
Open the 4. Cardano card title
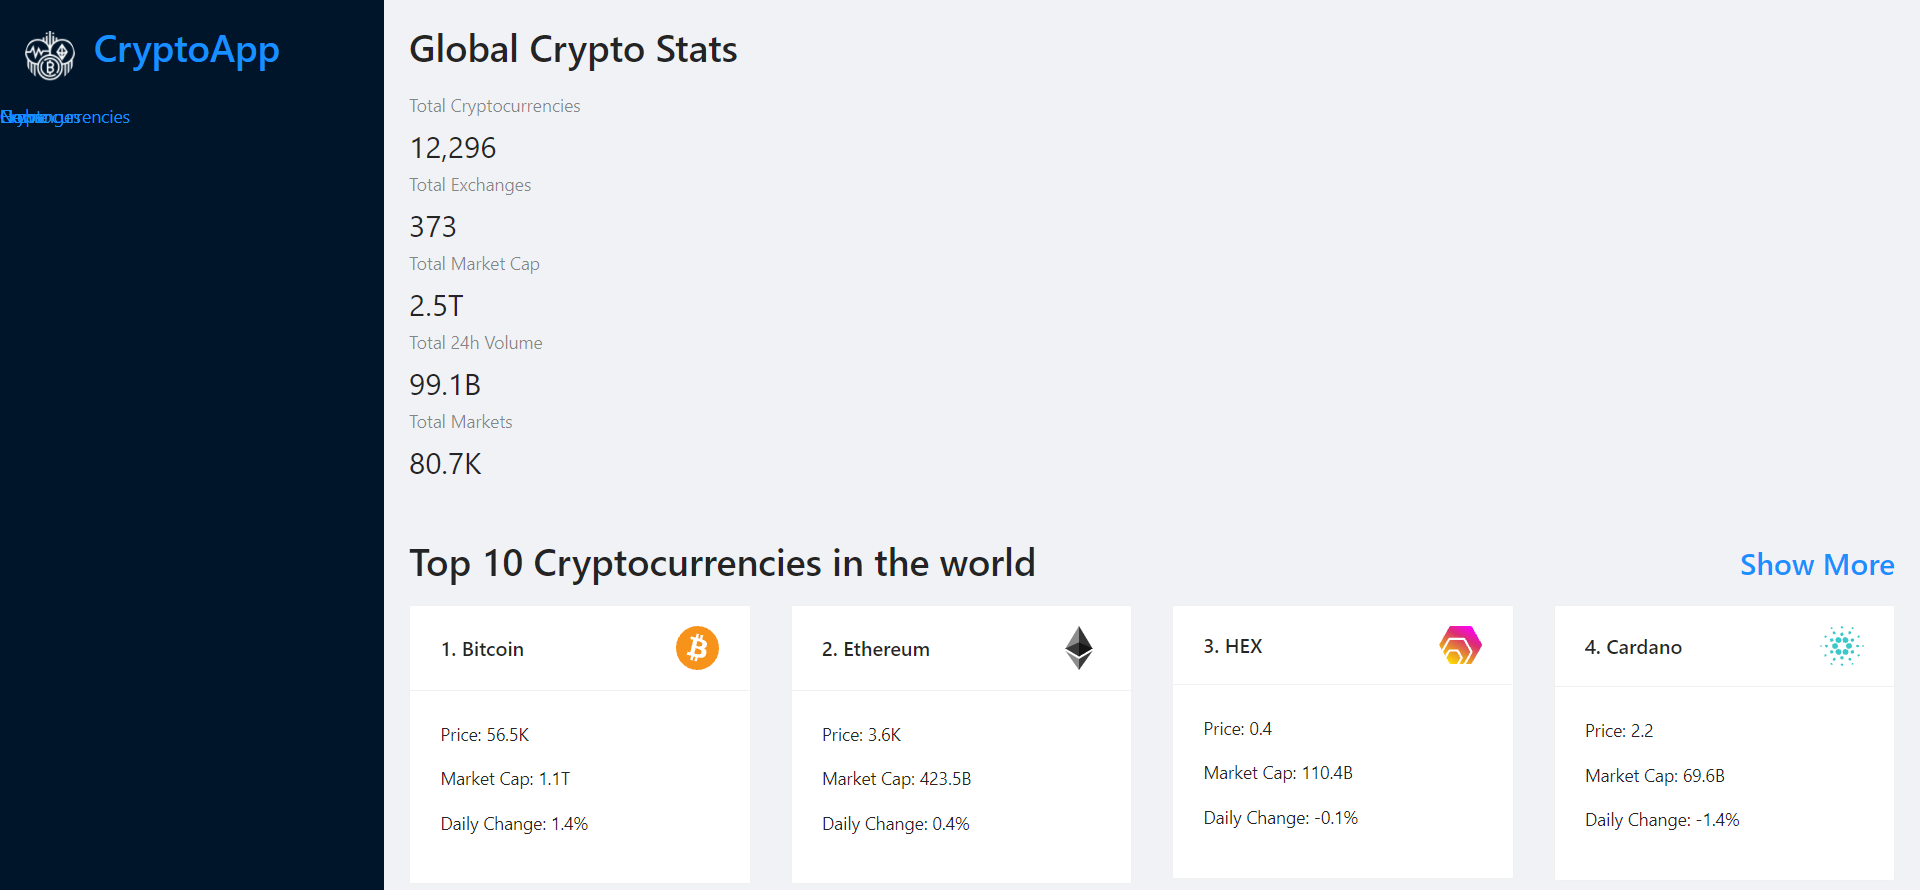tap(1633, 647)
